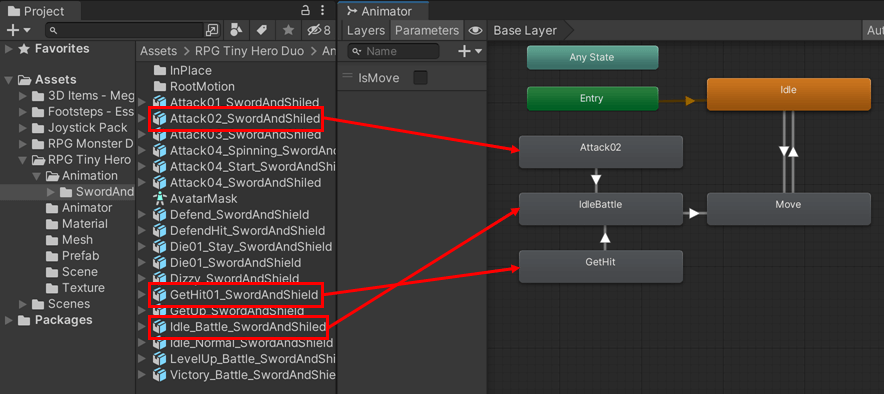Select Die01_Stay_SwordAndShield asset
The height and width of the screenshot is (394, 884).
(x=242, y=247)
